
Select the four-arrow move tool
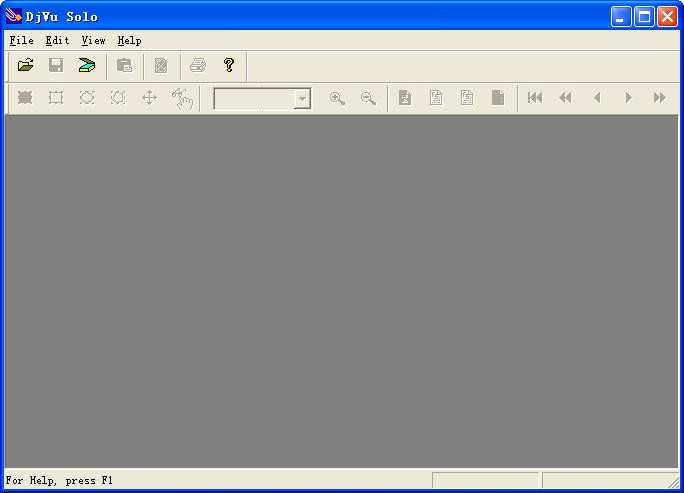(149, 98)
